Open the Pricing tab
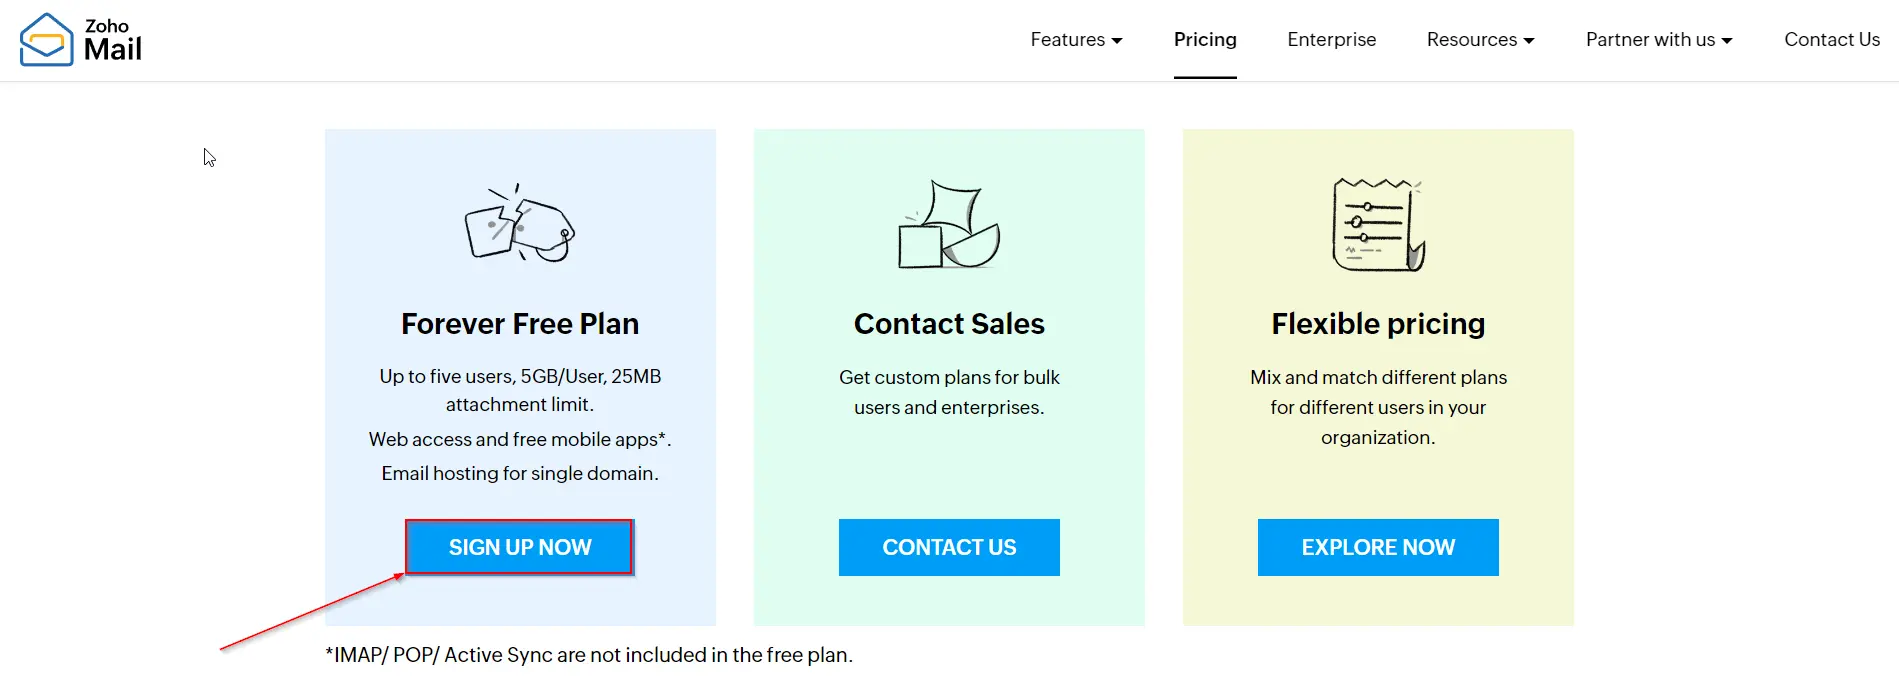 pyautogui.click(x=1205, y=40)
